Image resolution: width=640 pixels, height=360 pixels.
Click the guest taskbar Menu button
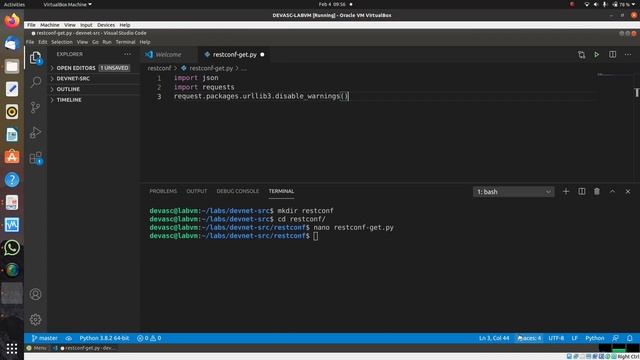[36, 348]
